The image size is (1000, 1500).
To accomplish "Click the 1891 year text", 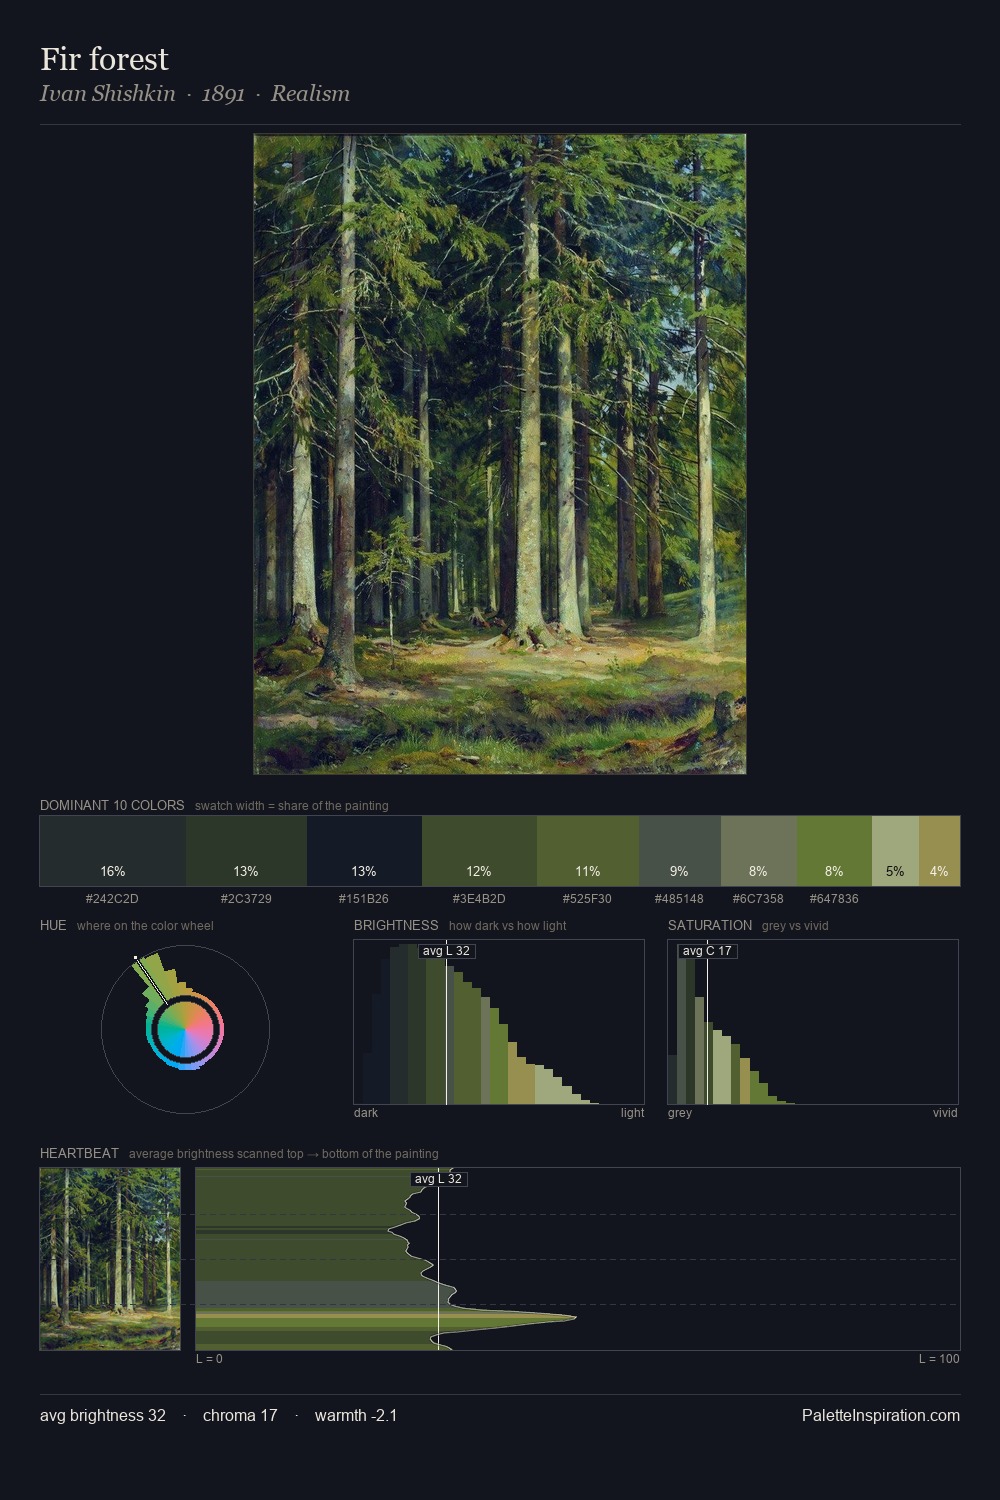I will coord(223,94).
